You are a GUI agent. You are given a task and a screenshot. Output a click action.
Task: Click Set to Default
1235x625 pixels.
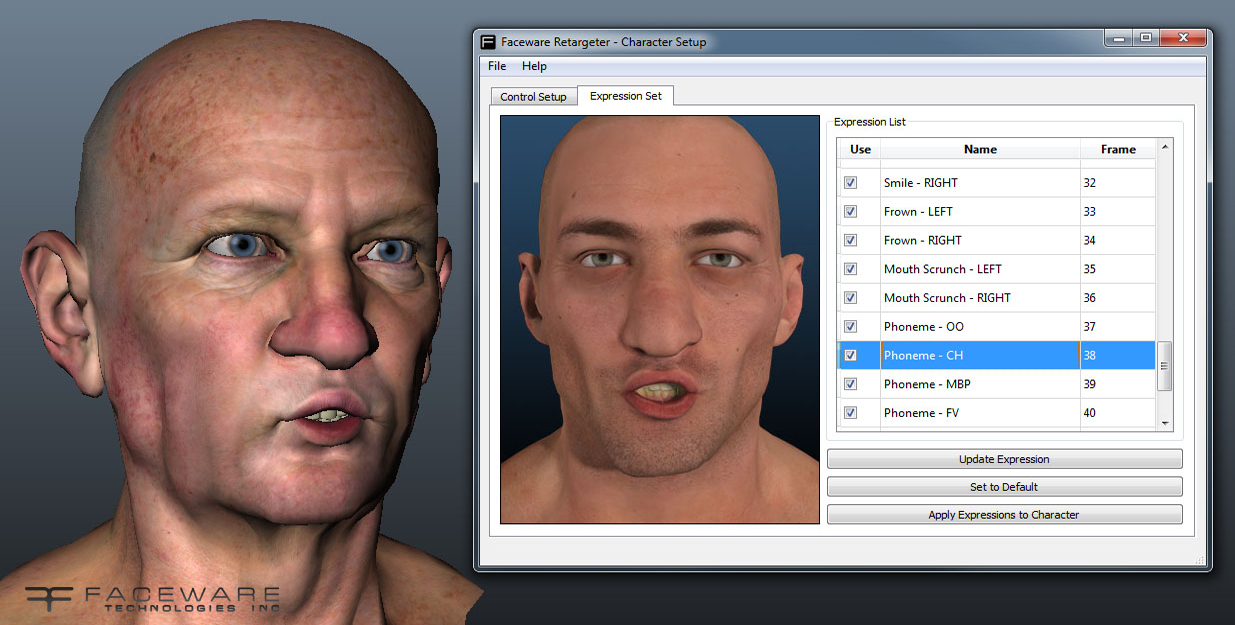pos(1004,487)
